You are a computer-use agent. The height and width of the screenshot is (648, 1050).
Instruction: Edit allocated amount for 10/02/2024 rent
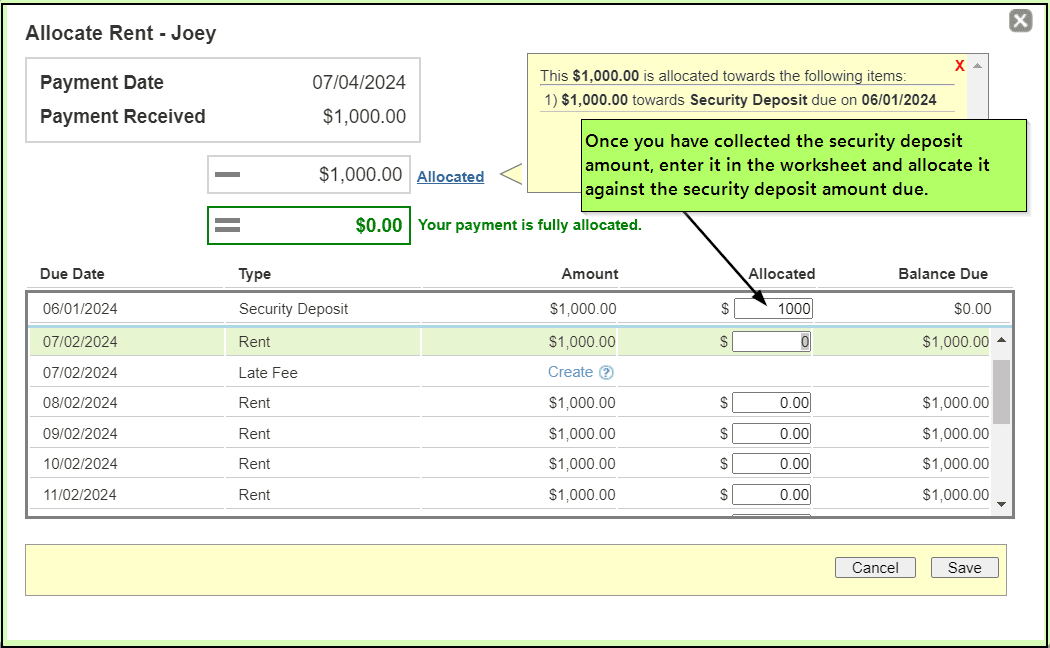[x=771, y=464]
